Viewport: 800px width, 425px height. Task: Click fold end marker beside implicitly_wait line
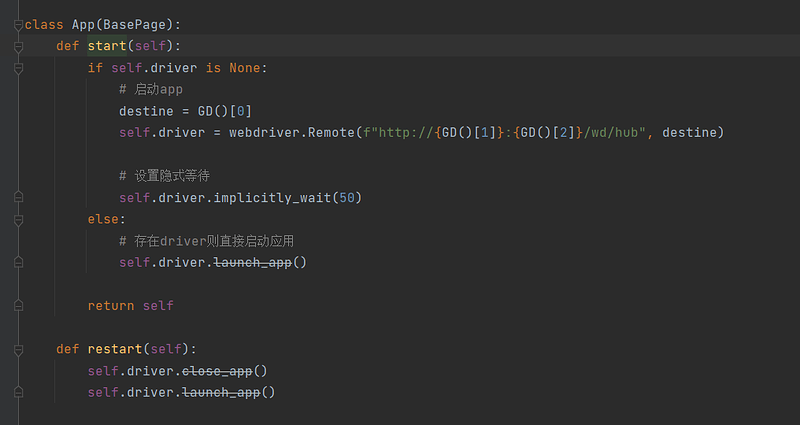click(18, 198)
